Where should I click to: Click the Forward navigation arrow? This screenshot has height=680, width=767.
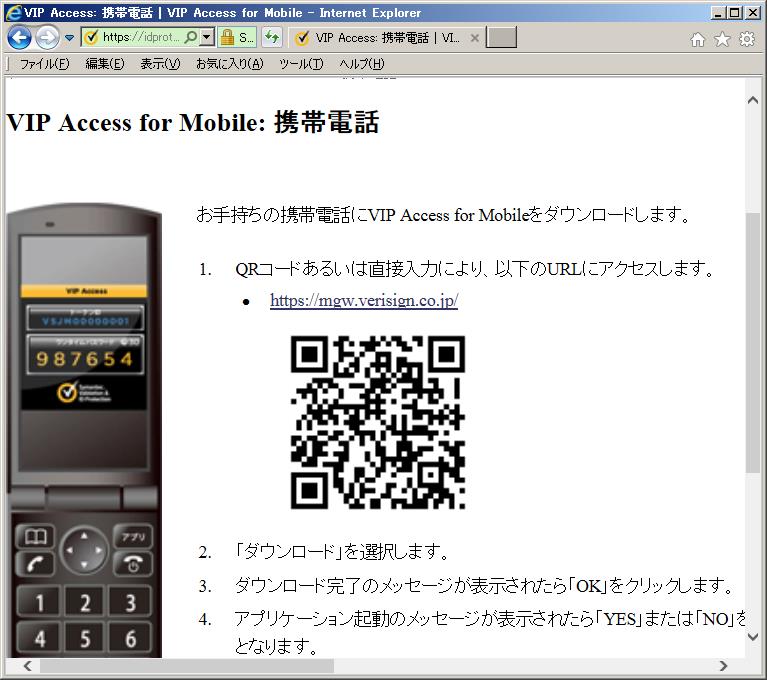pyautogui.click(x=47, y=37)
